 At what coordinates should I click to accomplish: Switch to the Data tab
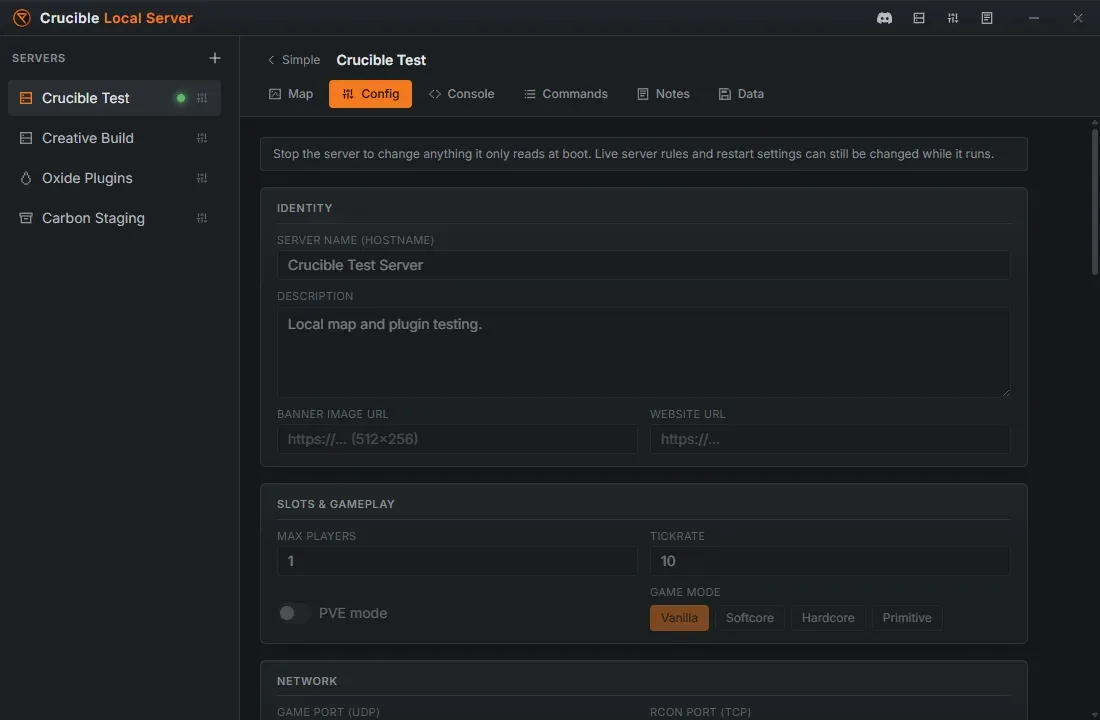[742, 94]
